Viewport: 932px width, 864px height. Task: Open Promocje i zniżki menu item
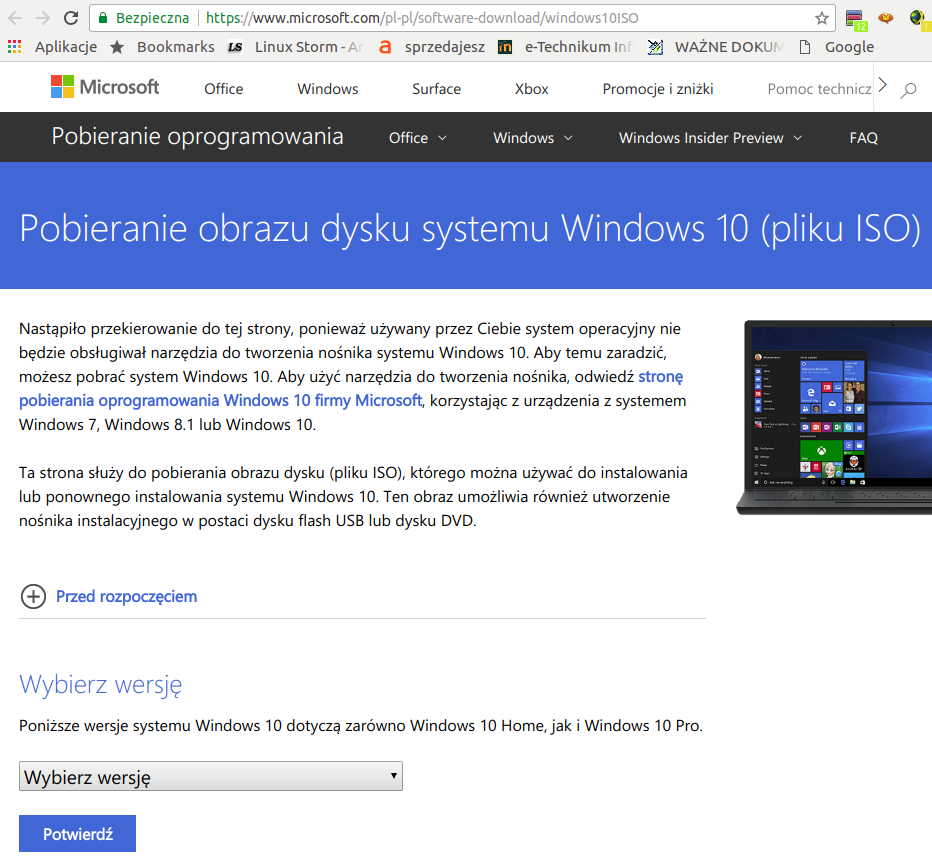657,89
